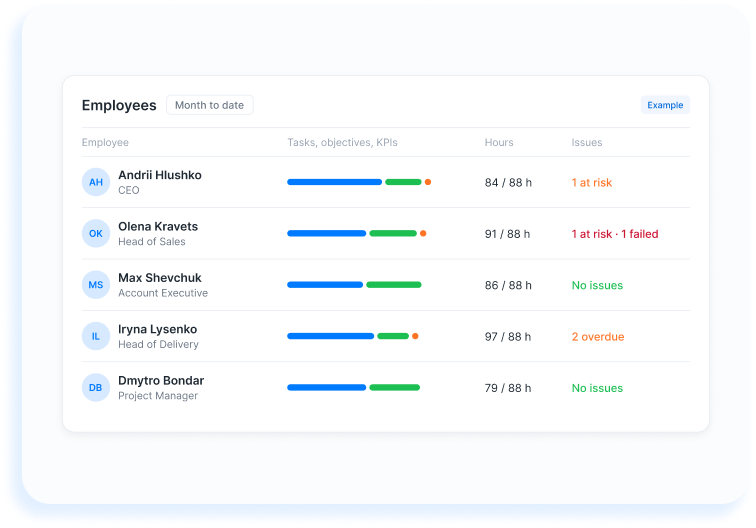This screenshot has width=756, height=528.
Task: Click the green progress bar for Olena Kravets
Action: (x=393, y=233)
